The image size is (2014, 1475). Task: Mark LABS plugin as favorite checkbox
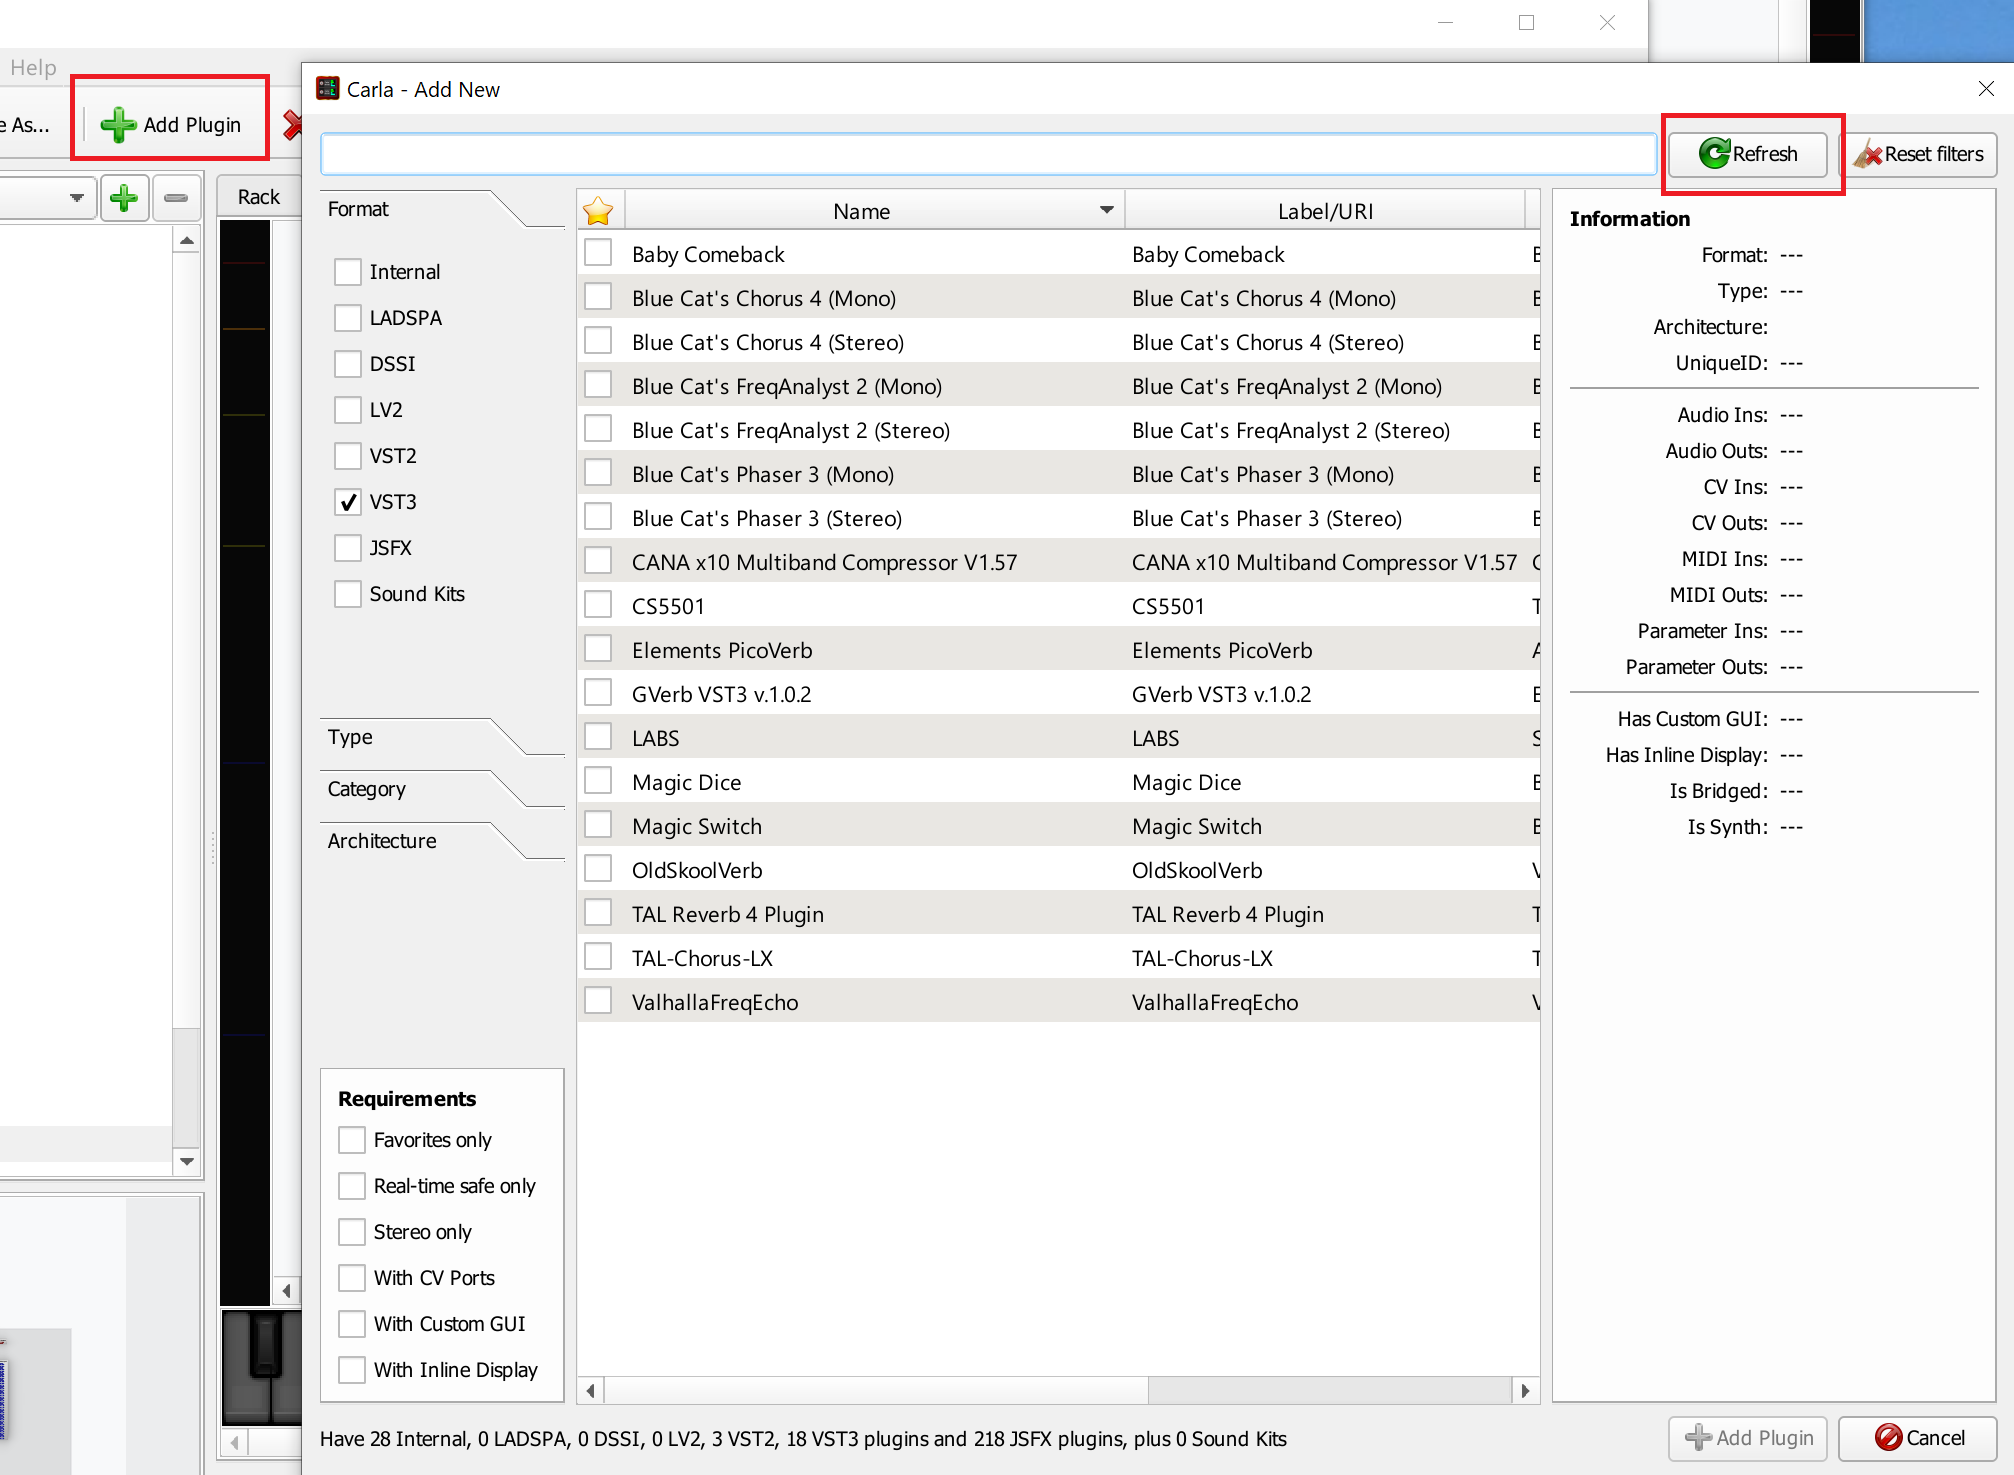click(598, 738)
